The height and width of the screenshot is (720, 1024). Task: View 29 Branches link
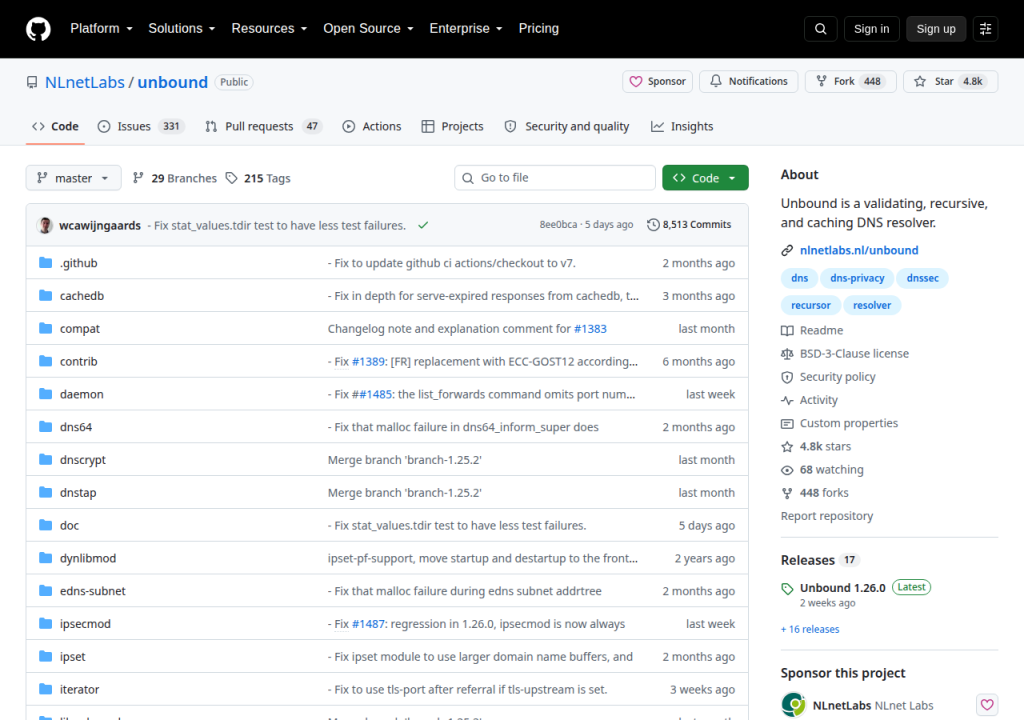[x=174, y=178]
